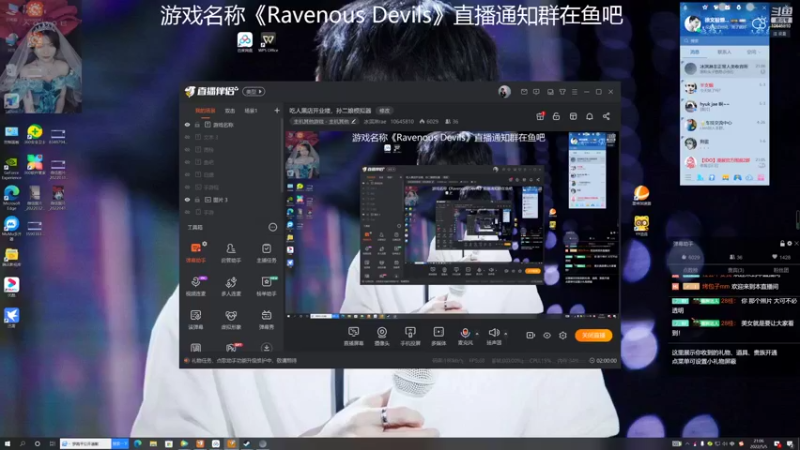Viewport: 800px width, 450px height.
Task: Add the 摄像头 camera source
Action: click(x=382, y=336)
